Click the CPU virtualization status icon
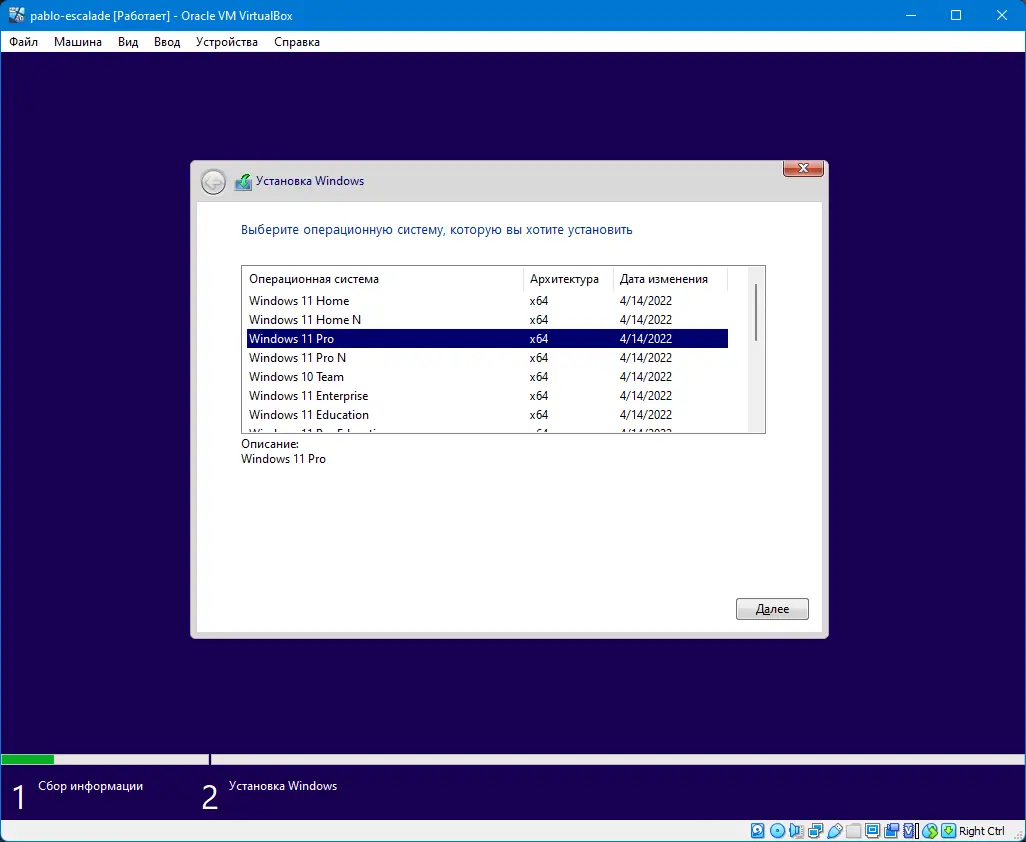 pyautogui.click(x=908, y=831)
